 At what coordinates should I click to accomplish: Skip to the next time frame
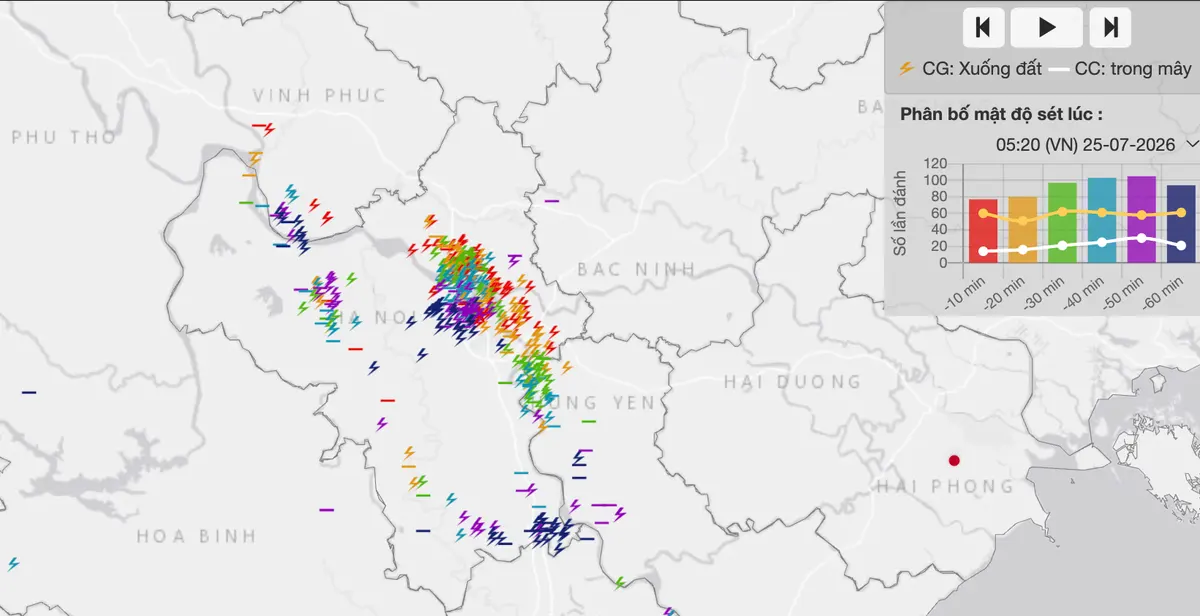(1110, 27)
